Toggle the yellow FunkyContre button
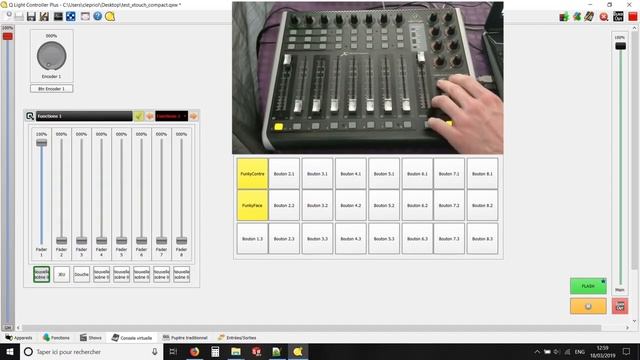 click(x=252, y=174)
